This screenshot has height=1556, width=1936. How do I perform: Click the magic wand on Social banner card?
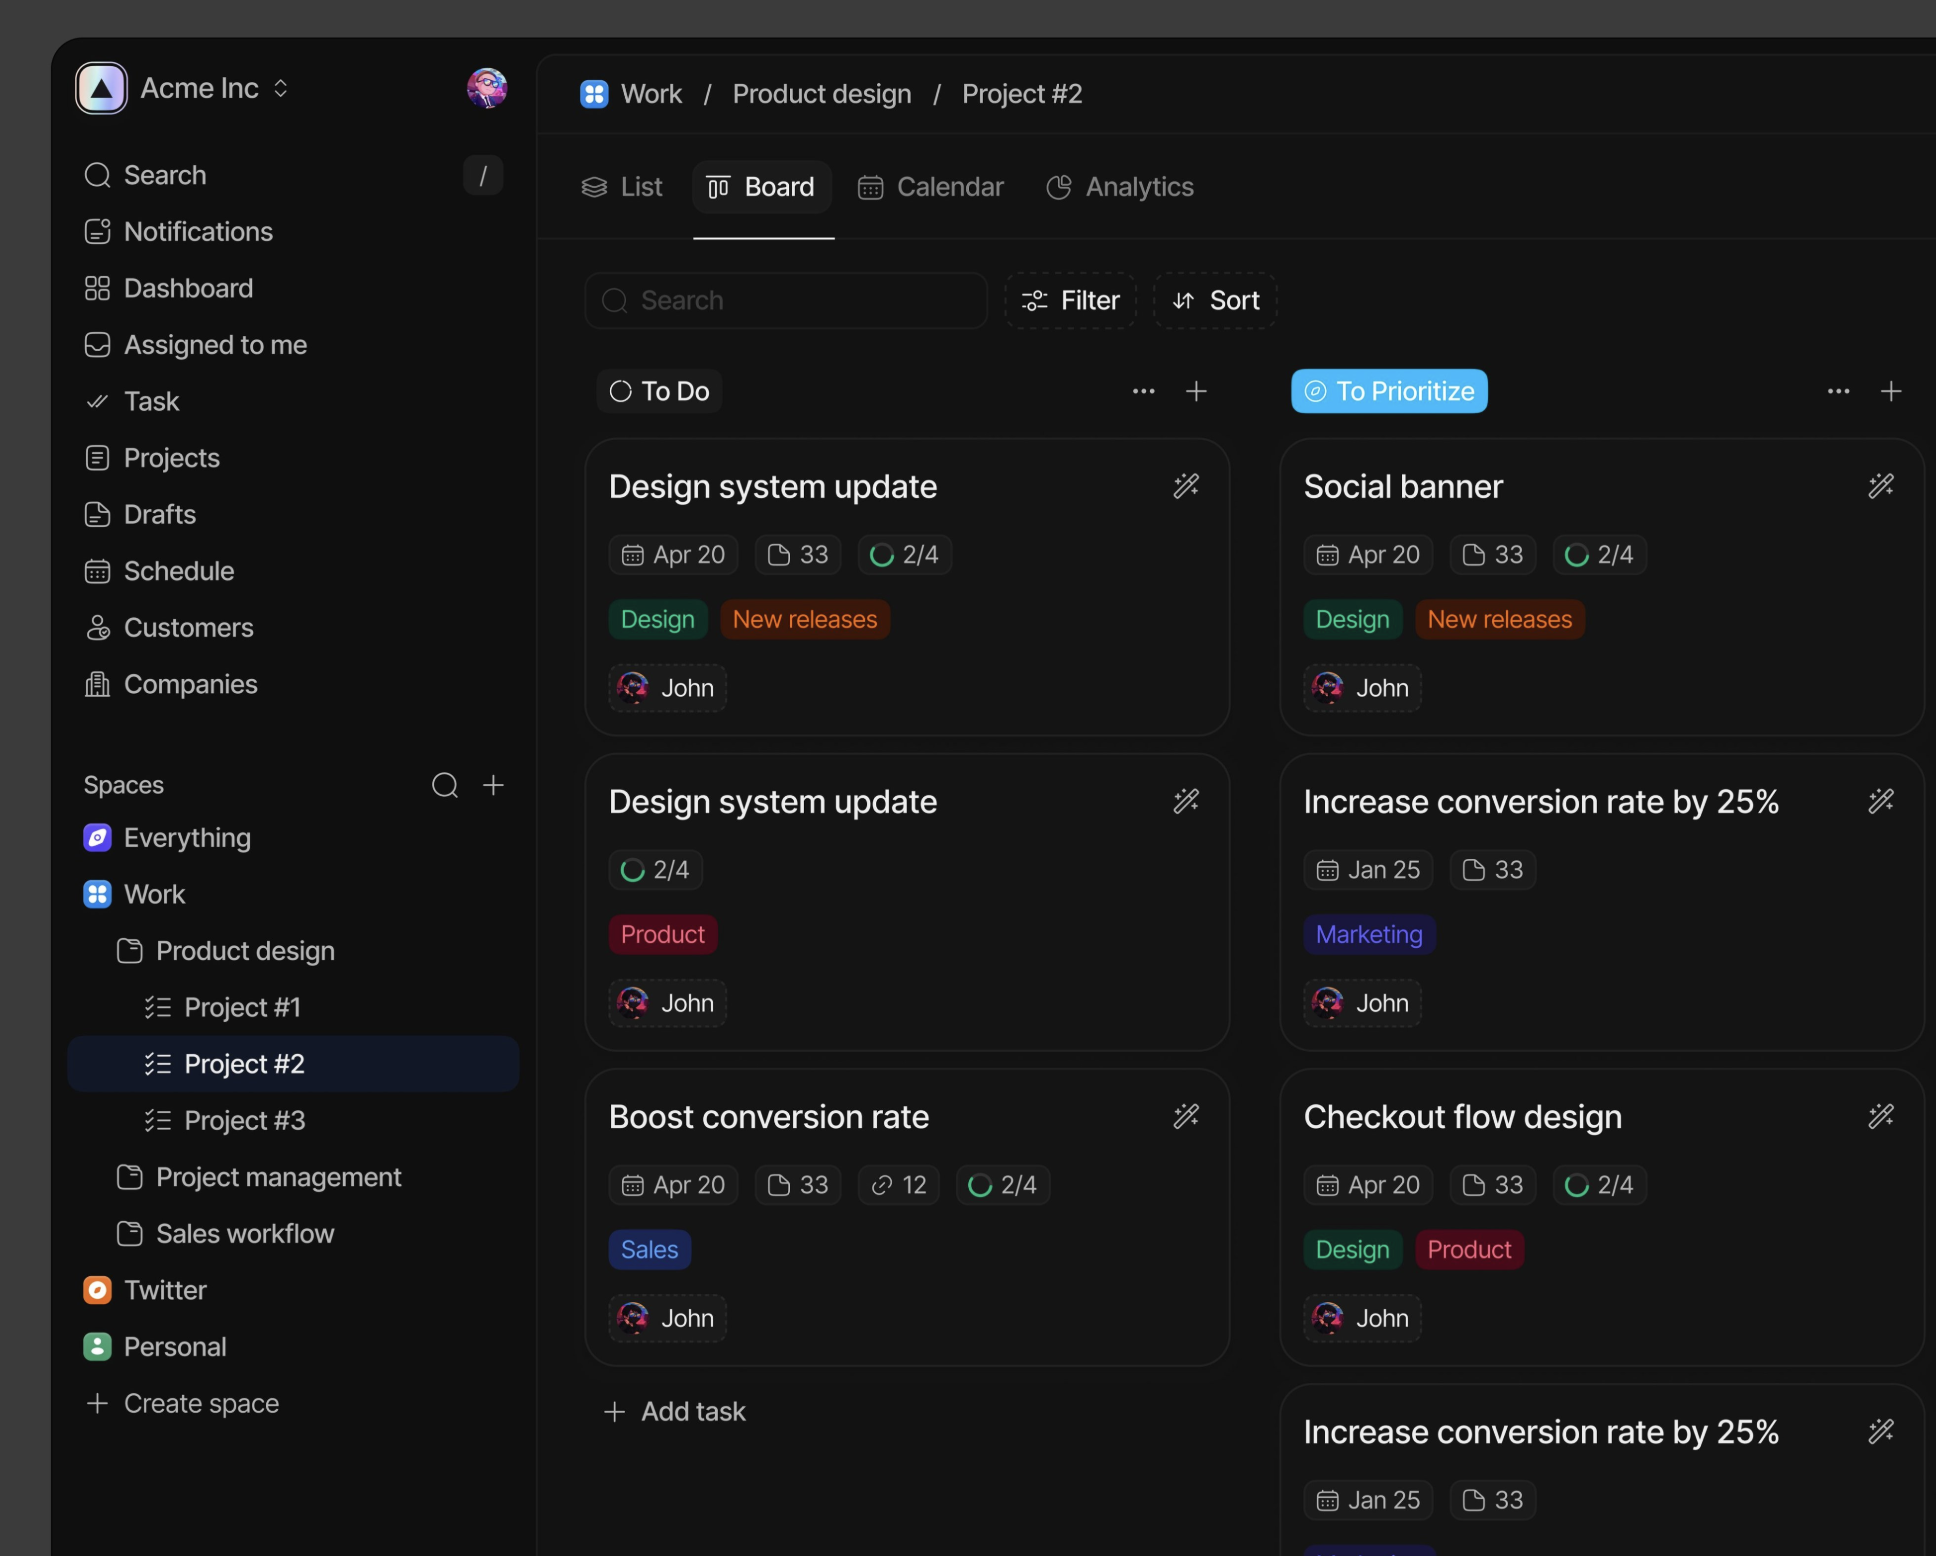[1881, 486]
